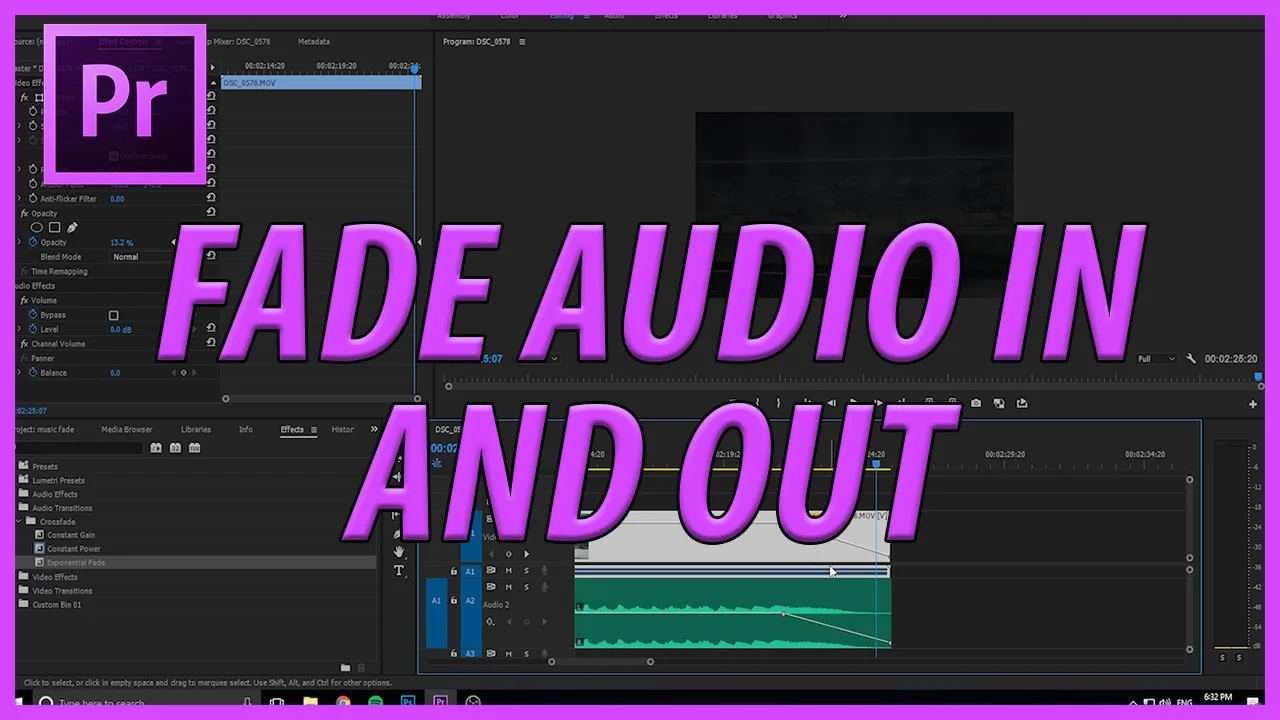Click the YUV effects filter icon

point(194,447)
